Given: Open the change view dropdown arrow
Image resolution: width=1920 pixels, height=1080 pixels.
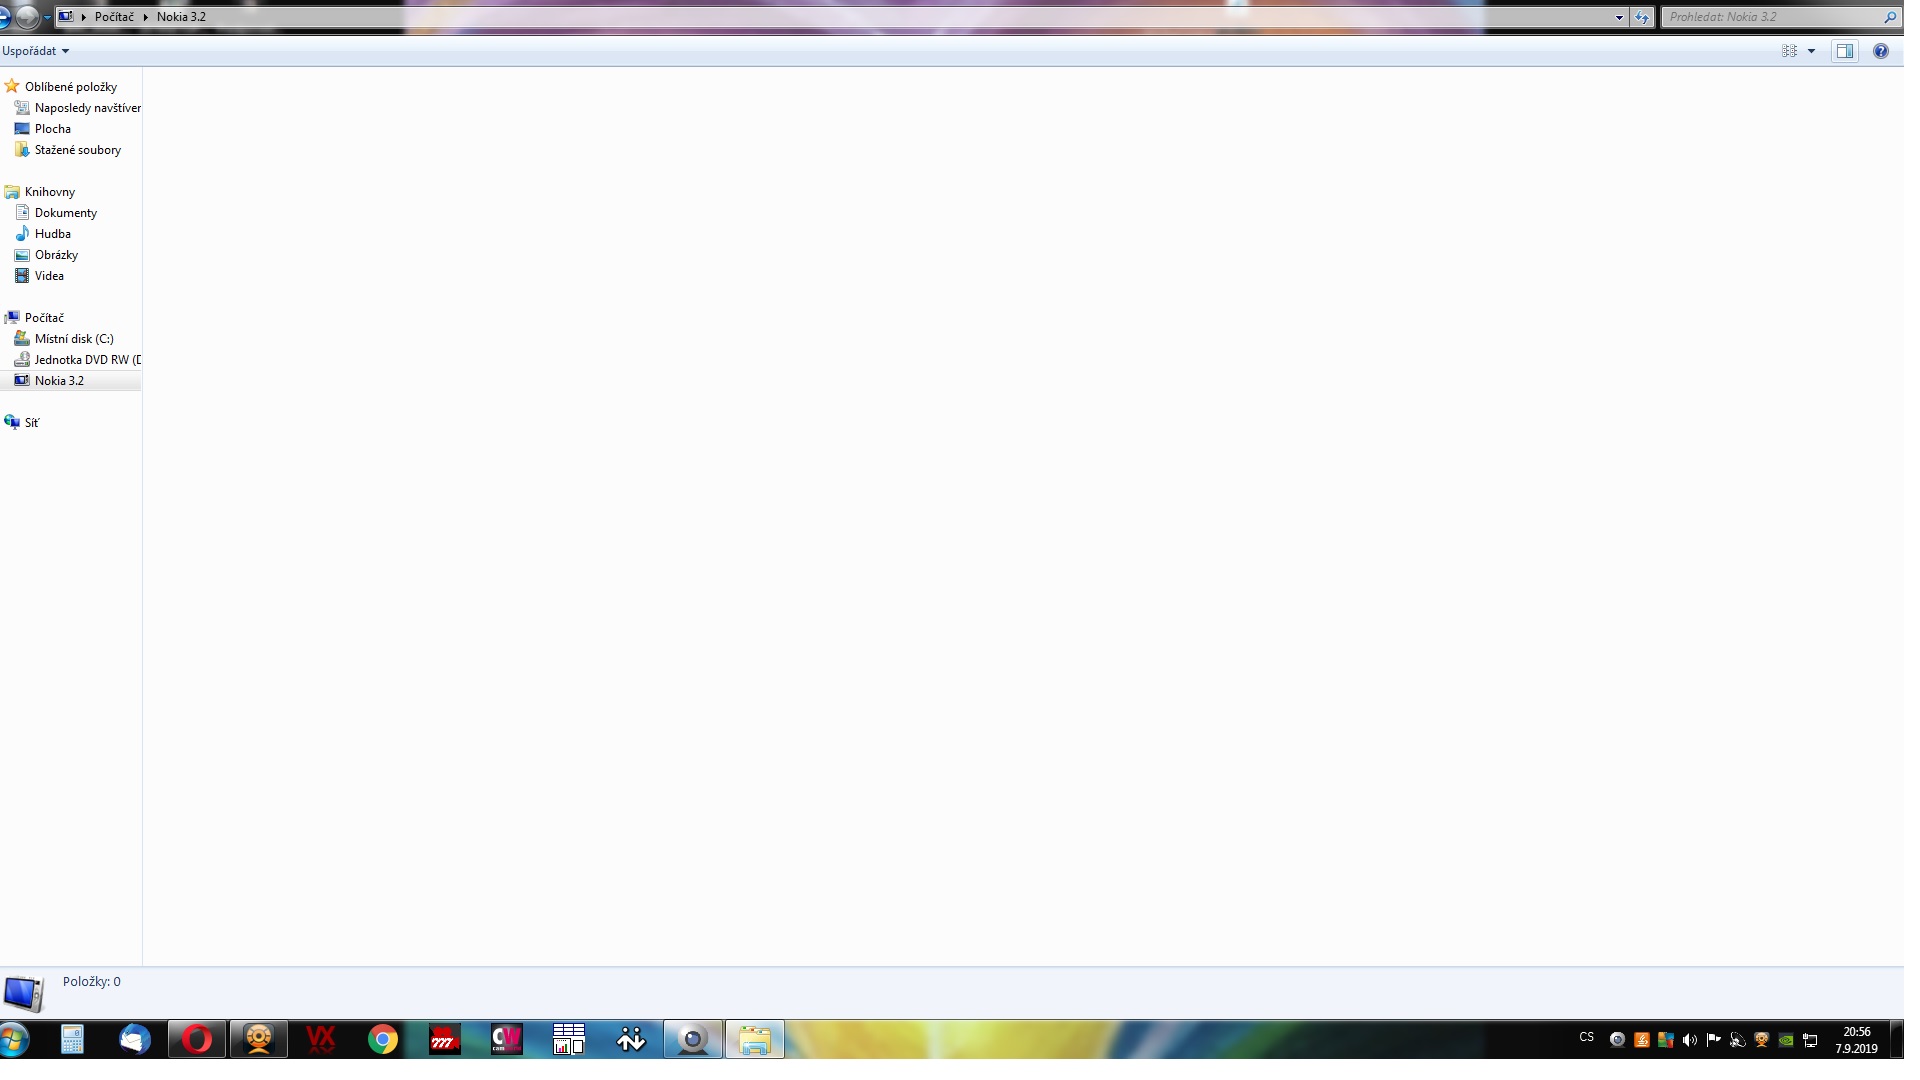Looking at the screenshot, I should [1811, 51].
